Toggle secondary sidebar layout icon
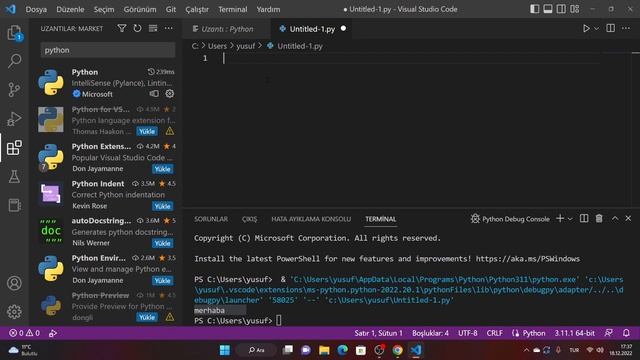This screenshot has height=360, width=640. coord(561,9)
